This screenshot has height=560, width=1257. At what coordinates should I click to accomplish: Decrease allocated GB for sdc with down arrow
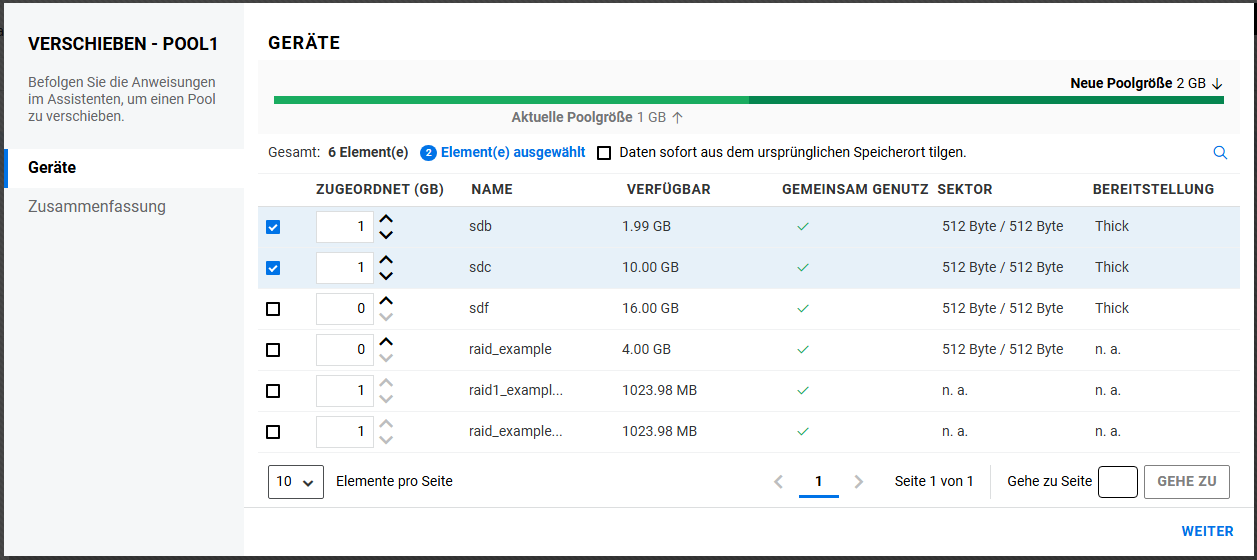pyautogui.click(x=386, y=276)
